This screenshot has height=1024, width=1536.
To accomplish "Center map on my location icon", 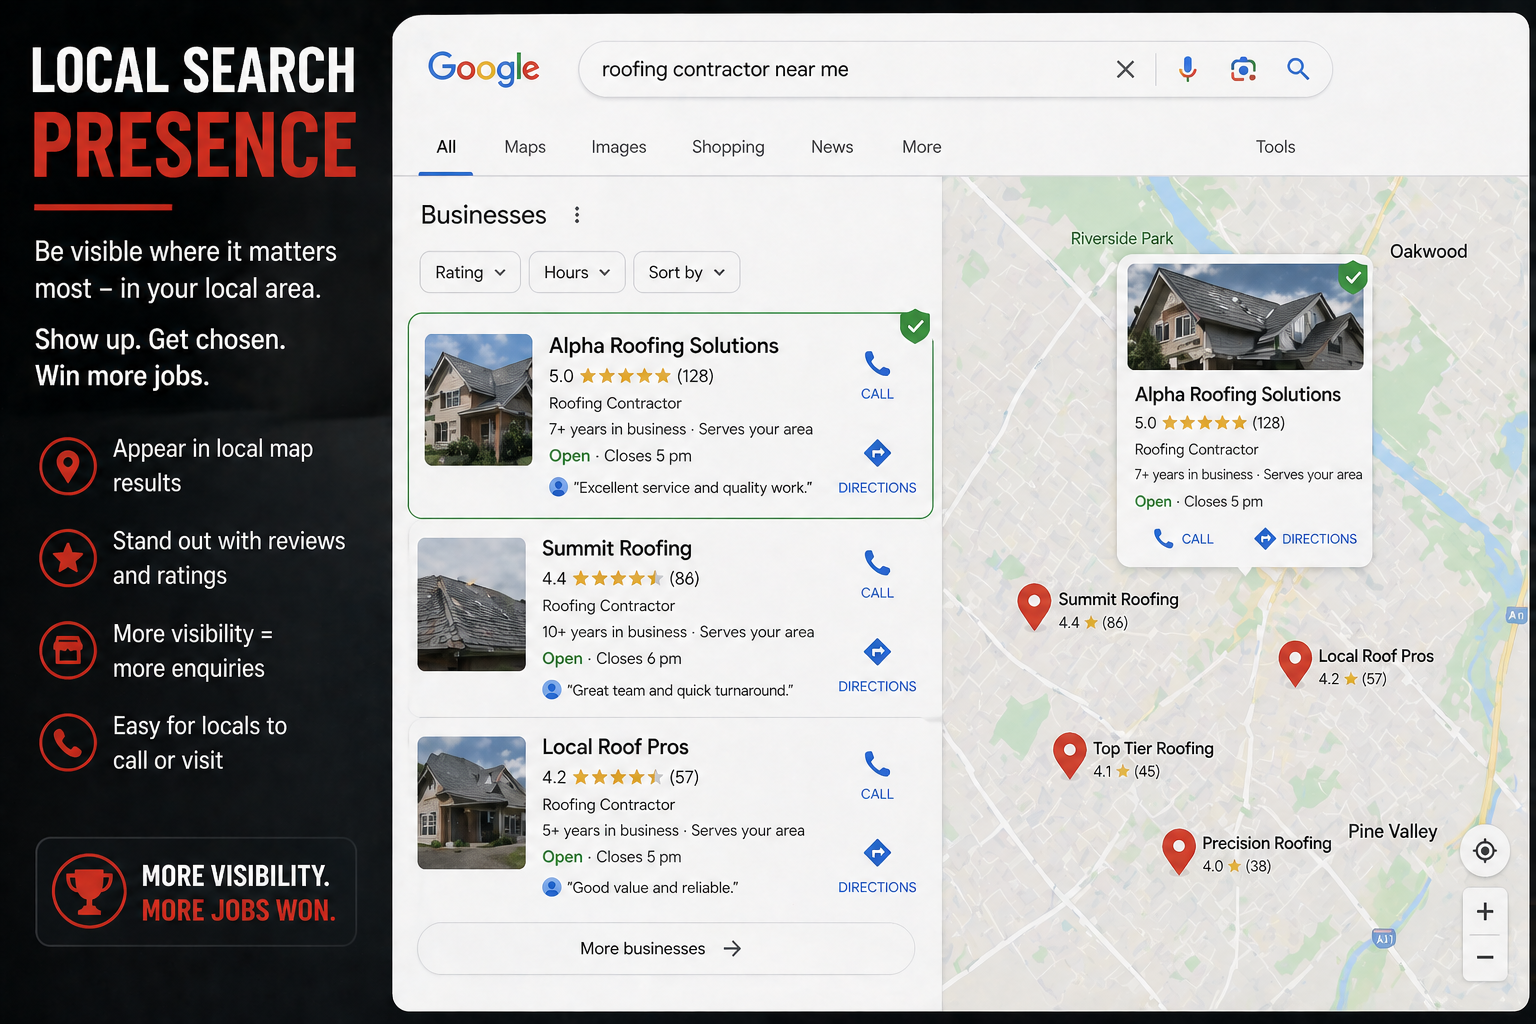I will coord(1485,851).
